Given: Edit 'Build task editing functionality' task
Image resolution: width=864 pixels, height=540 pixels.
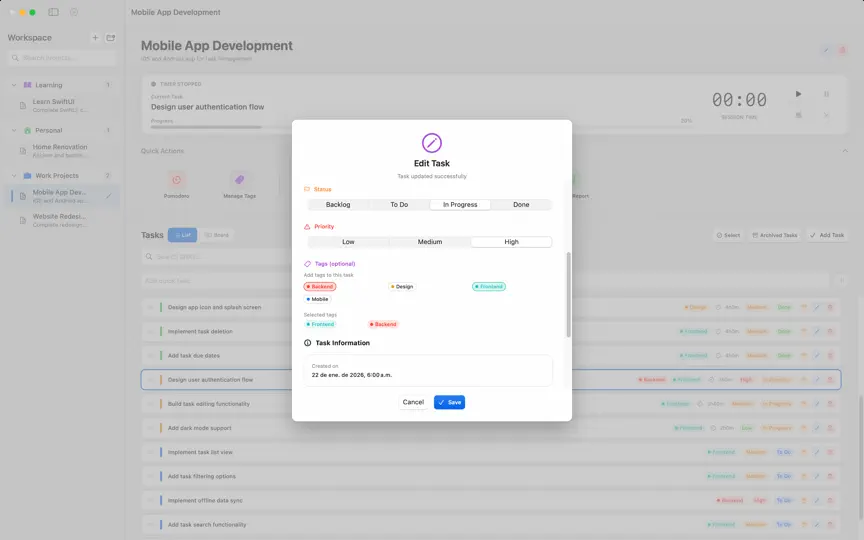Looking at the screenshot, I should [x=817, y=404].
